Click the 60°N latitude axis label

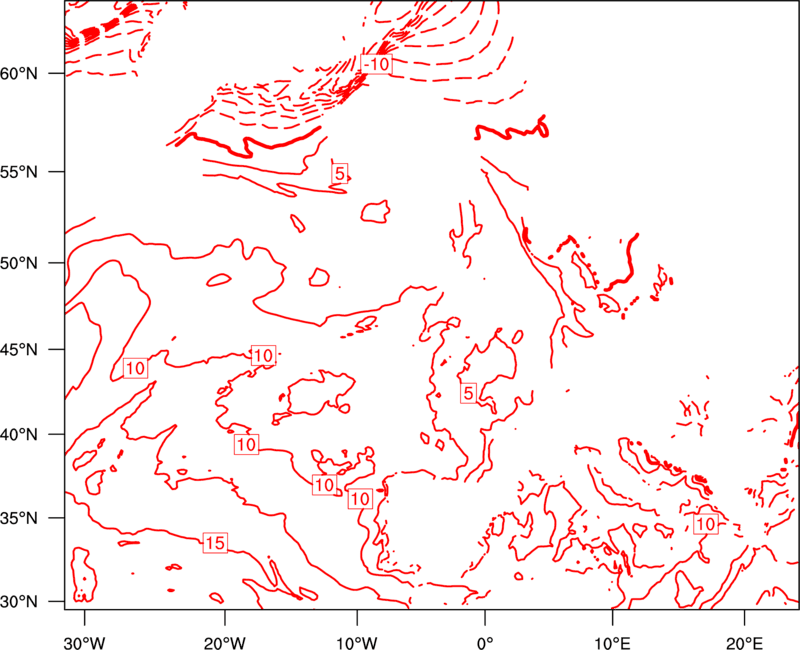pyautogui.click(x=19, y=74)
